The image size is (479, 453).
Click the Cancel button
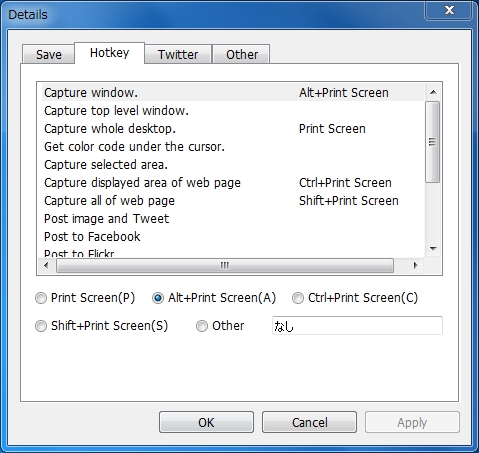coord(309,422)
